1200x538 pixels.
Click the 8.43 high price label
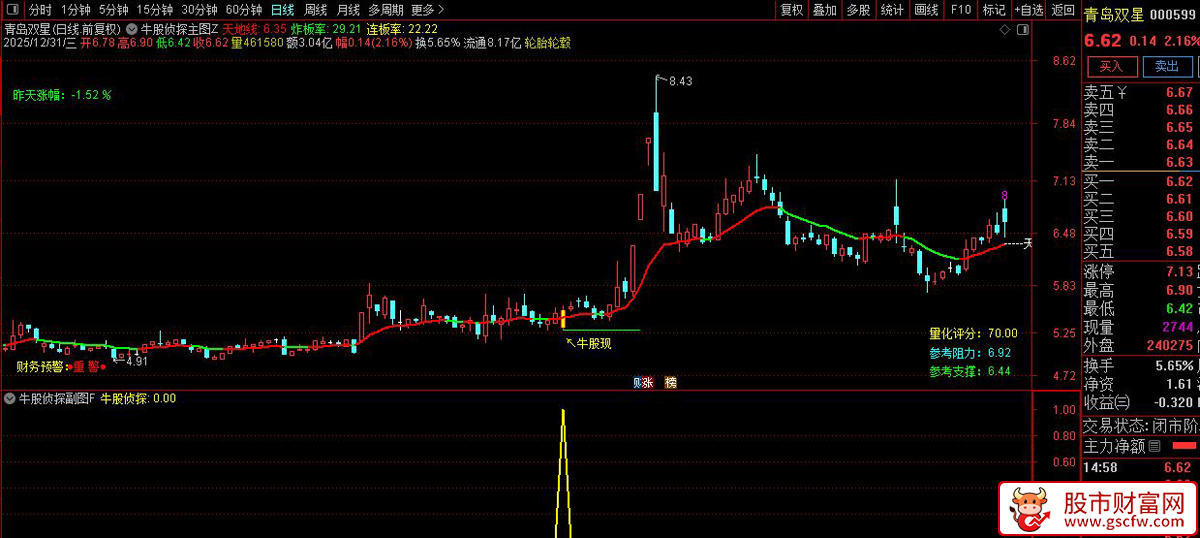pos(681,81)
